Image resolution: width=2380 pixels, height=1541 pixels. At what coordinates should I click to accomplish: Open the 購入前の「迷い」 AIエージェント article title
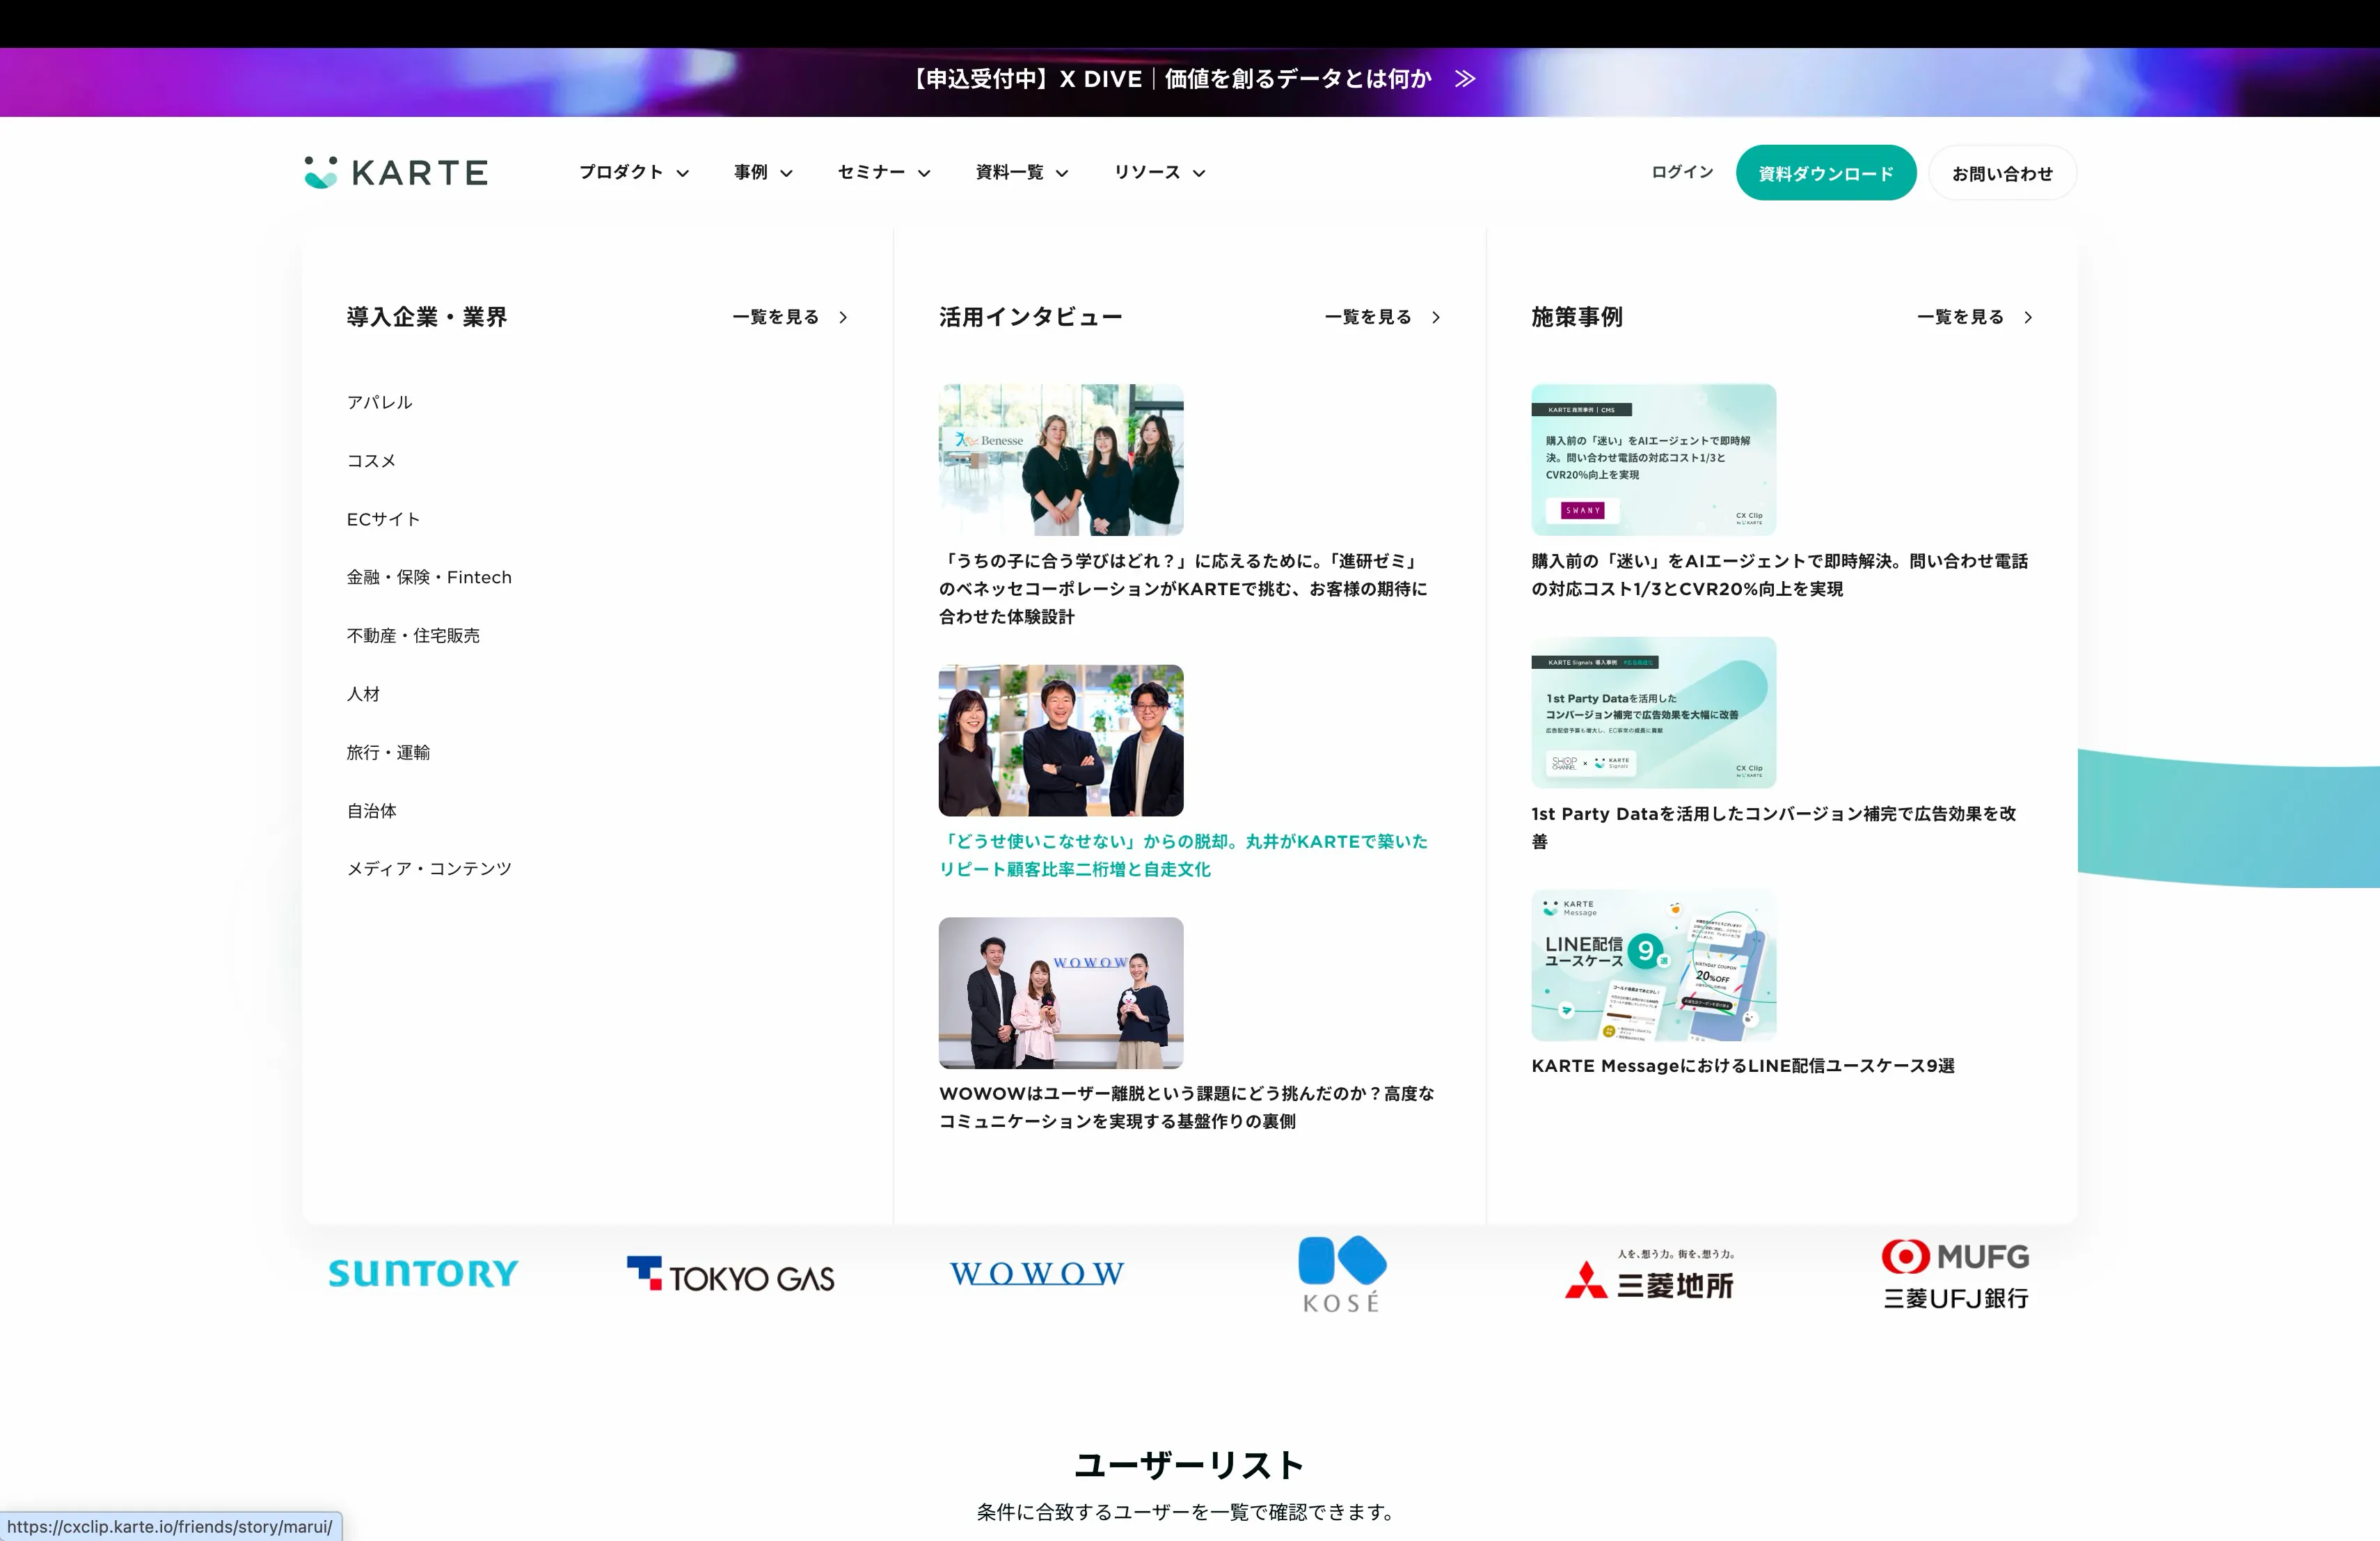[x=1780, y=575]
